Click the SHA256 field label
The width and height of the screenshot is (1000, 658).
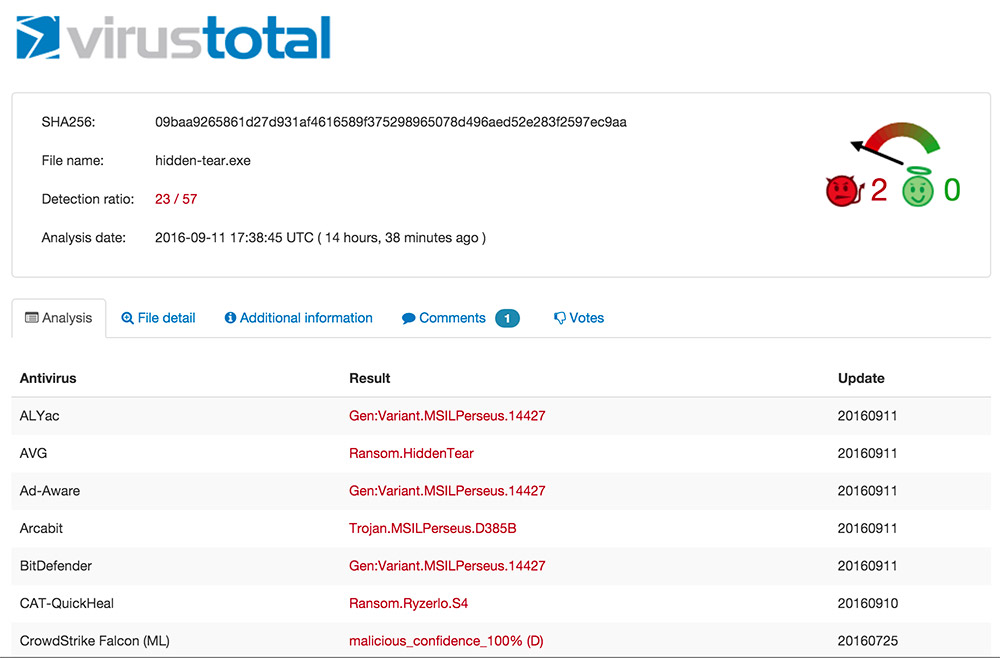pos(68,122)
